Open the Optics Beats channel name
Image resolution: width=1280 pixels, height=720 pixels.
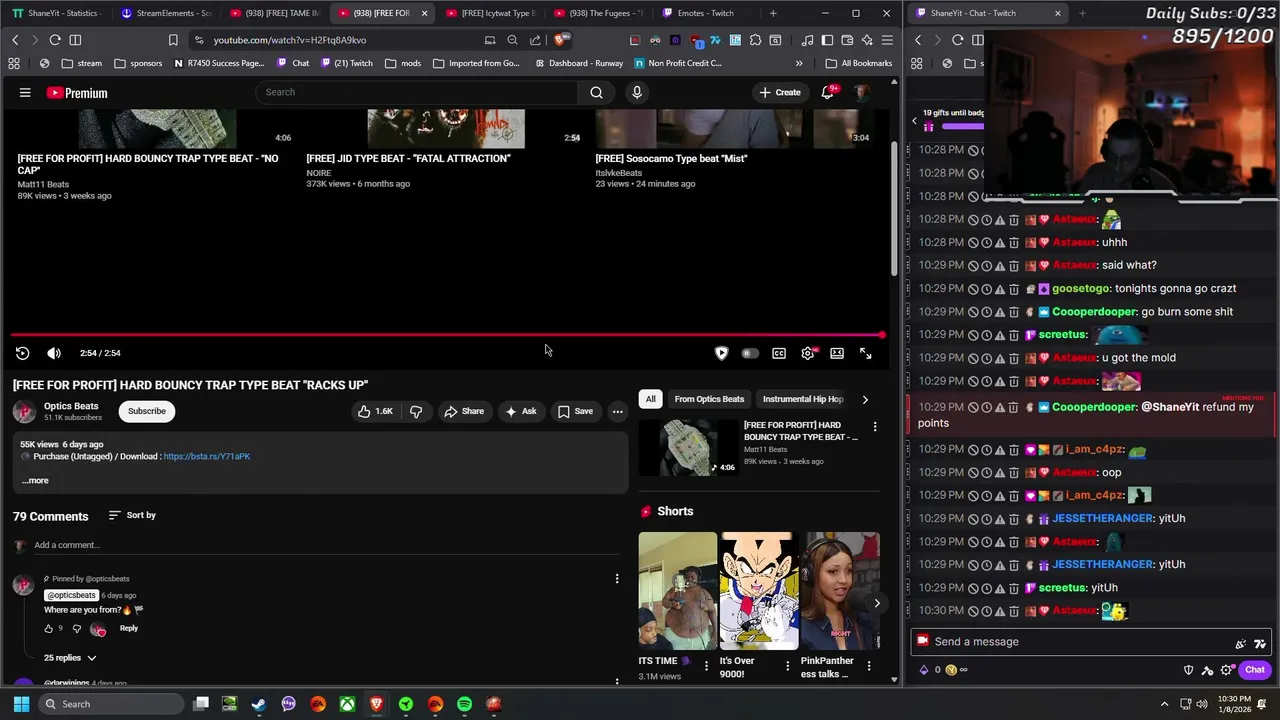pyautogui.click(x=71, y=406)
